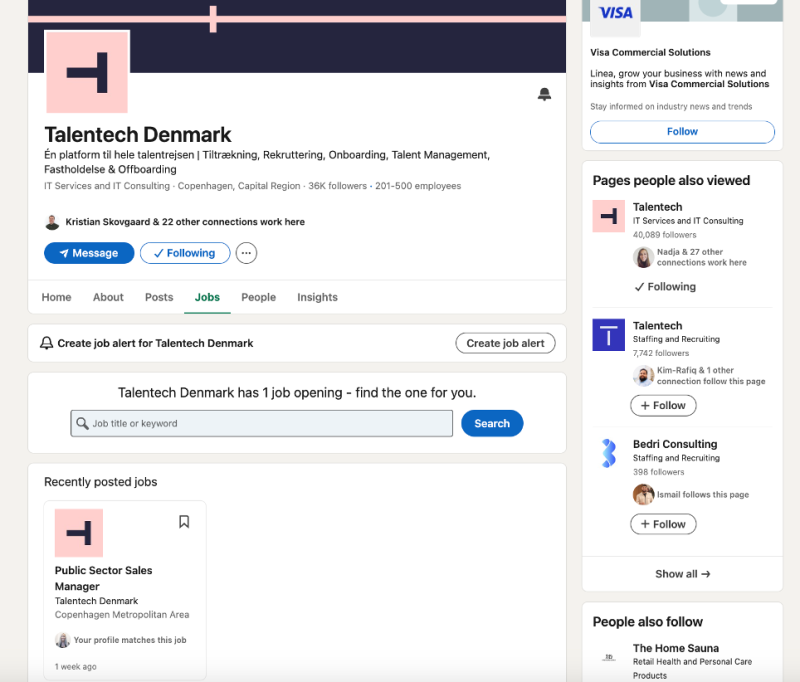Screen dimensions: 800x682
Task: Click Kim-Rafiq's connection avatar
Action: [643, 376]
